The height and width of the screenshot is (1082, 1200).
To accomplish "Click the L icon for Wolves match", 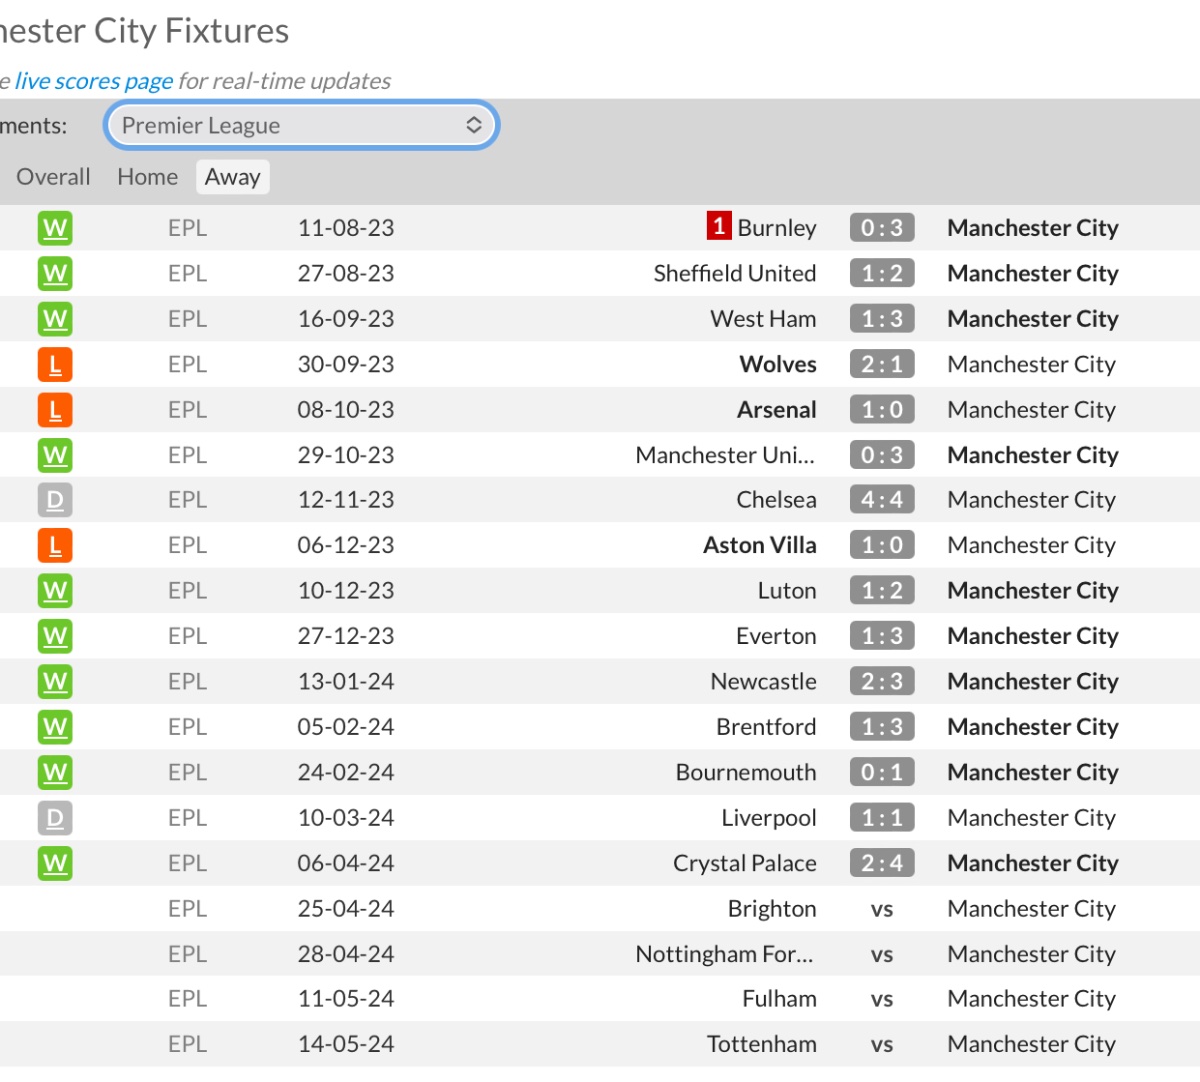I will pos(55,364).
